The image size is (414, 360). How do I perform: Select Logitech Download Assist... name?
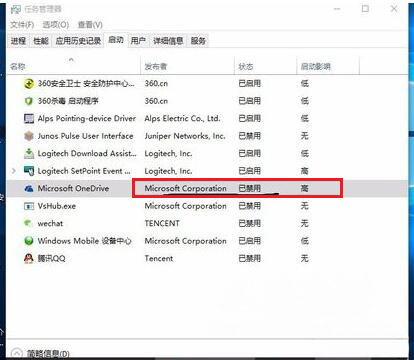point(87,153)
